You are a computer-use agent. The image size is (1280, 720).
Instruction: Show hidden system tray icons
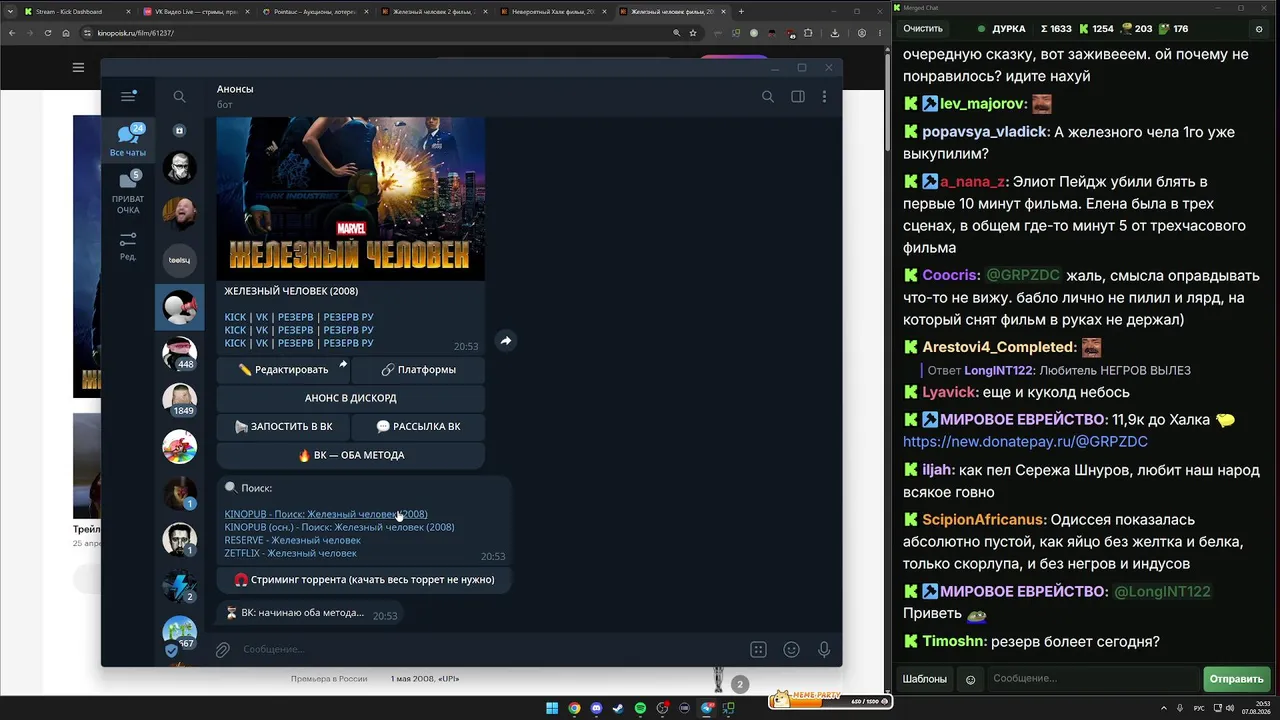(1165, 709)
